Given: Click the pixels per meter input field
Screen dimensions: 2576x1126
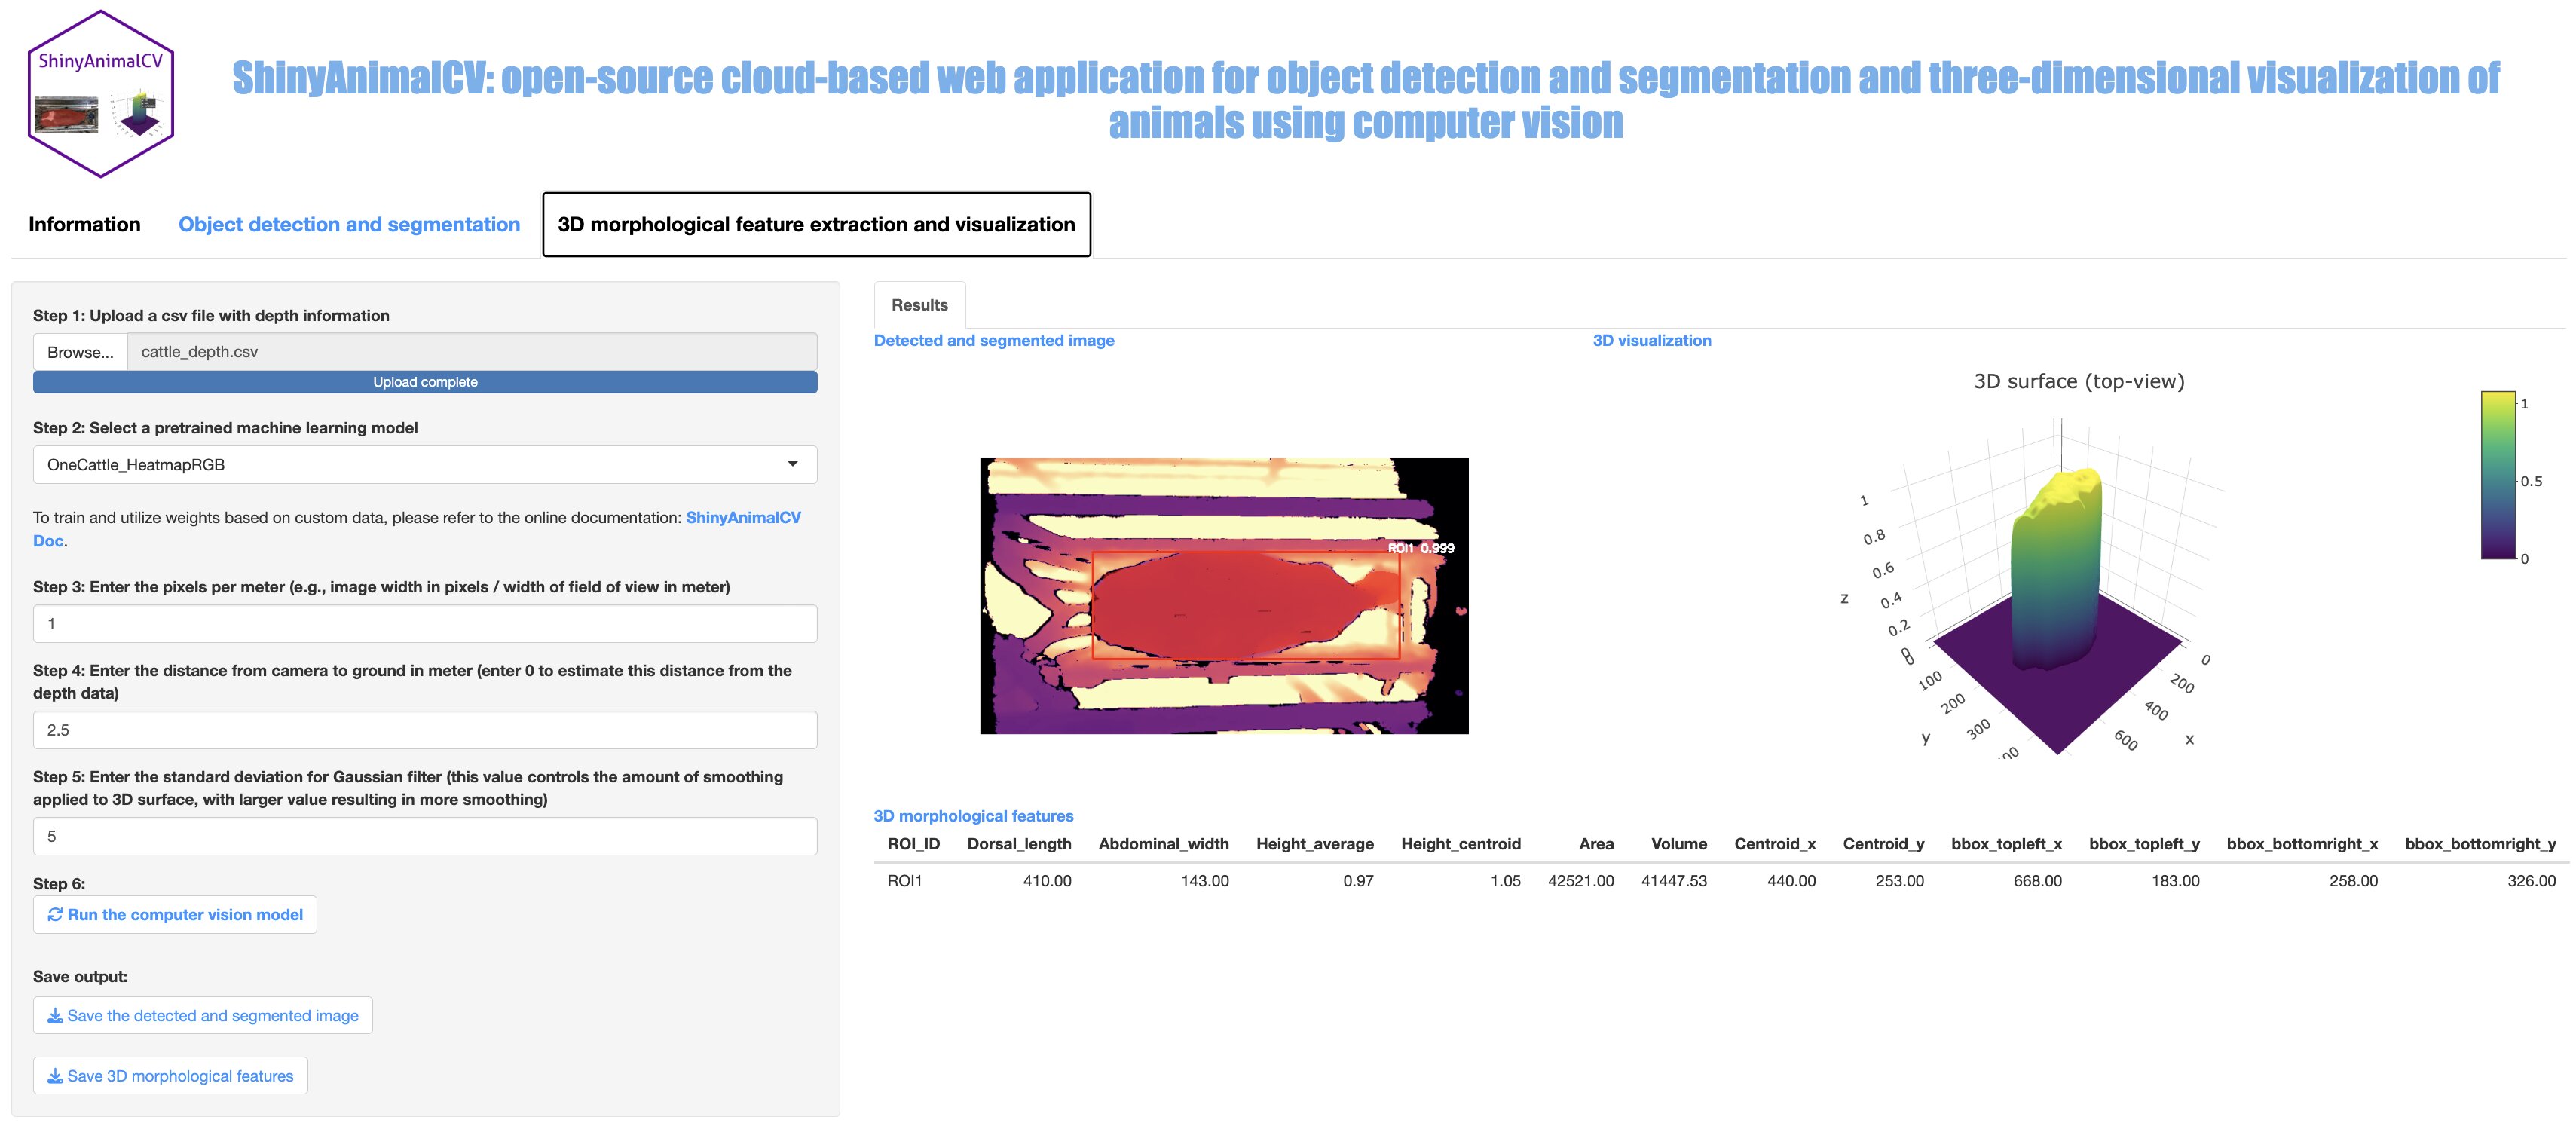Looking at the screenshot, I should coord(424,624).
